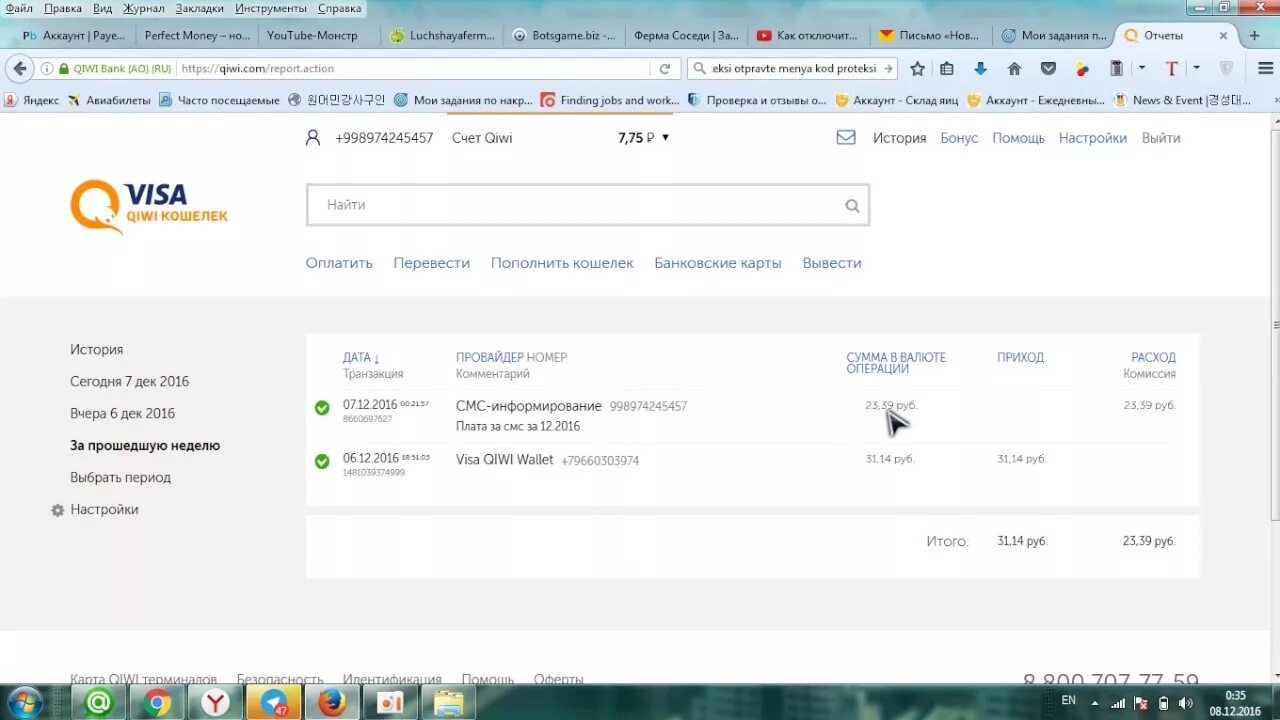This screenshot has height=720, width=1280.
Task: Open the bookmarks list icon
Action: point(947,69)
